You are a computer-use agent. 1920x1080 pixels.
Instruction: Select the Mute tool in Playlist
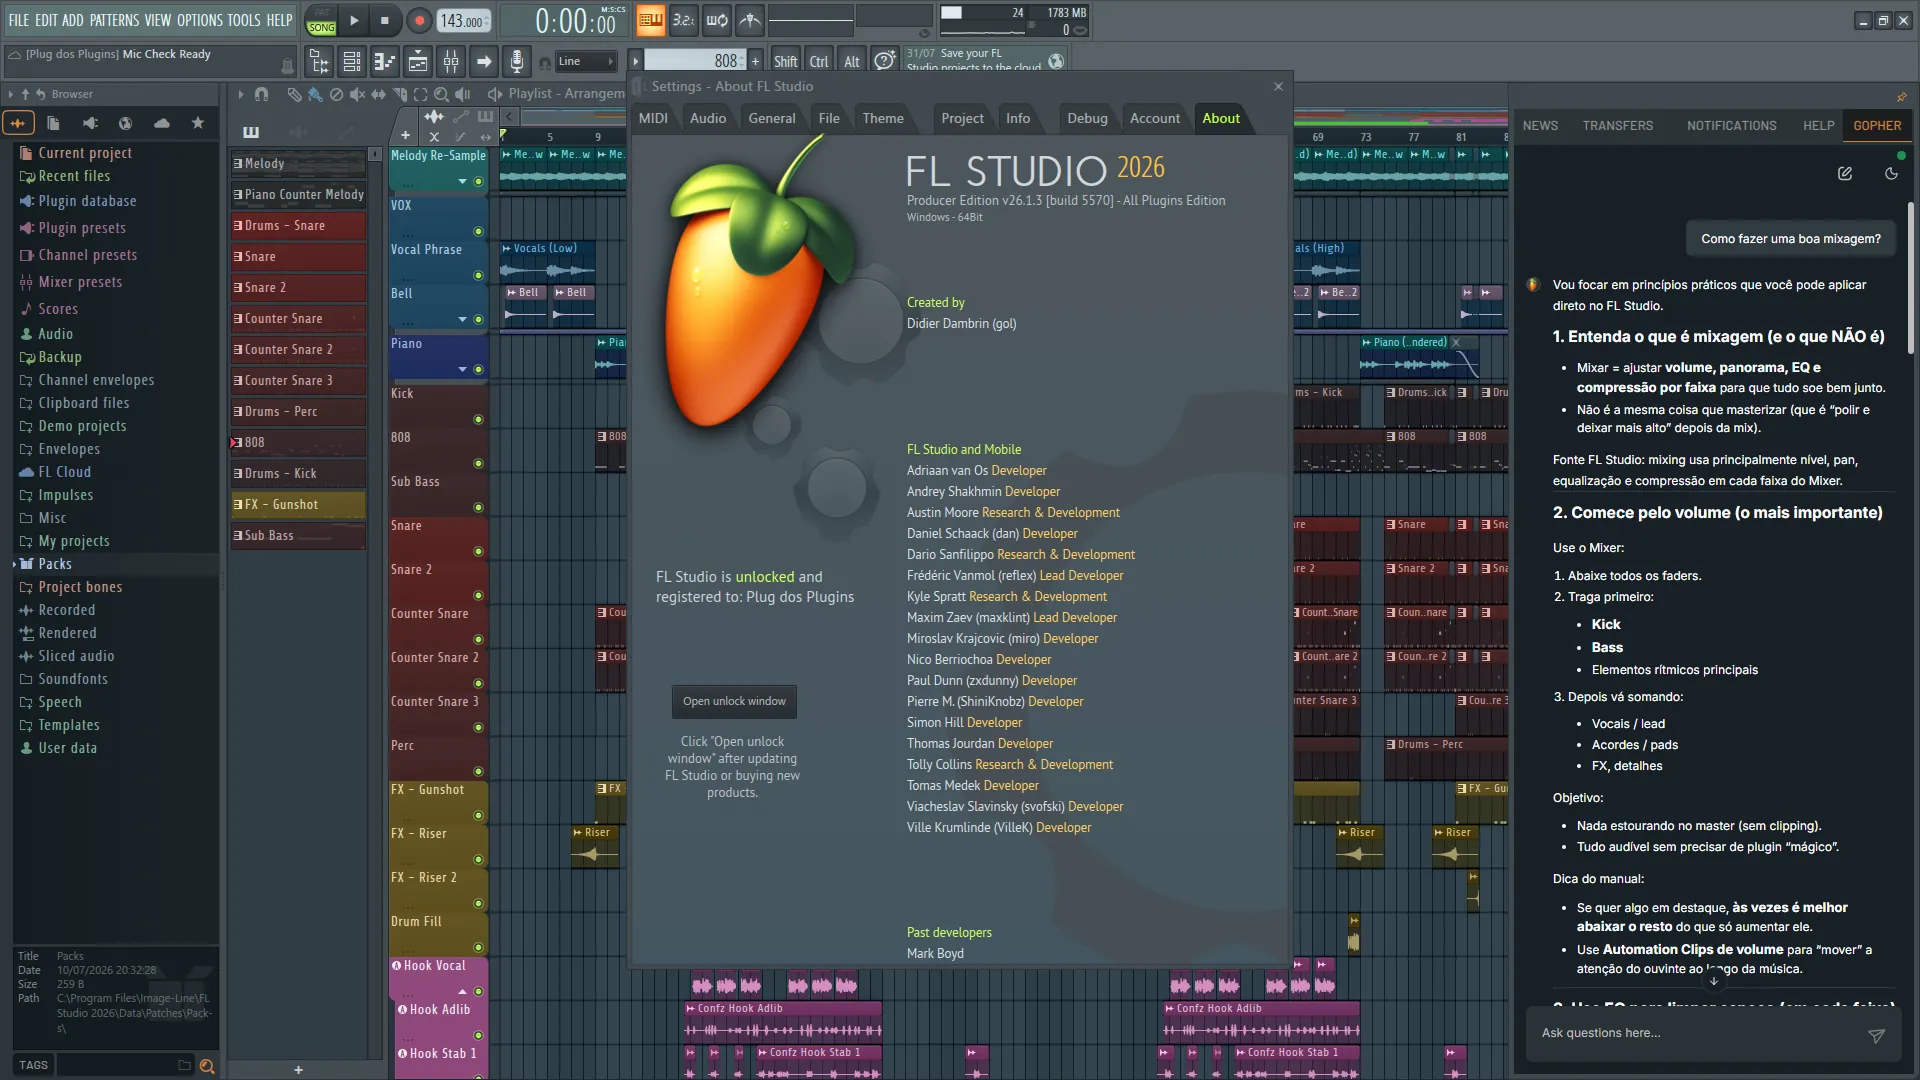[x=357, y=94]
